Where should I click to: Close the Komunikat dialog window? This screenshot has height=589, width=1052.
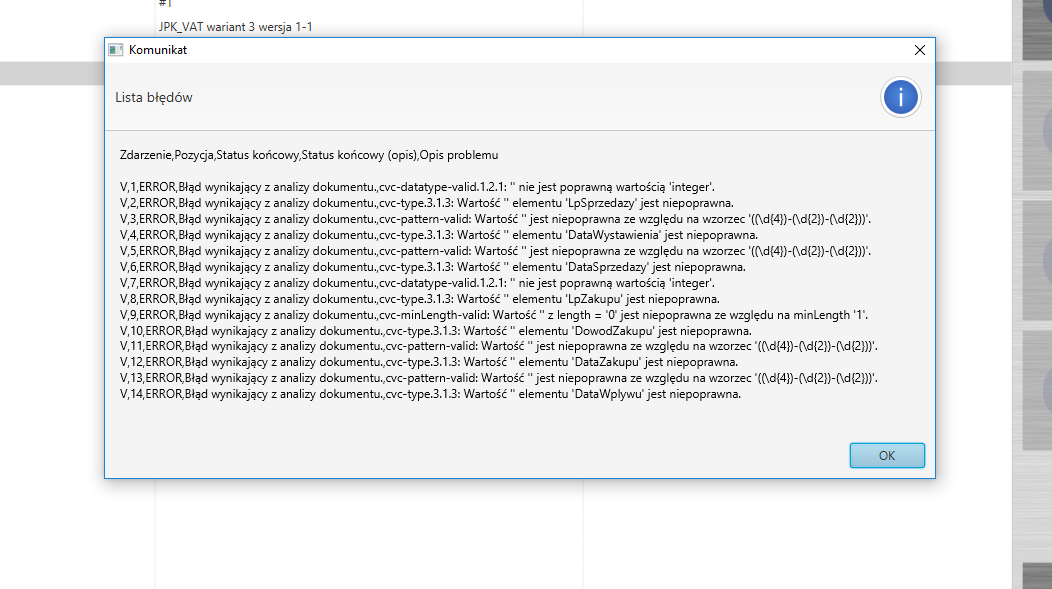pyautogui.click(x=919, y=50)
